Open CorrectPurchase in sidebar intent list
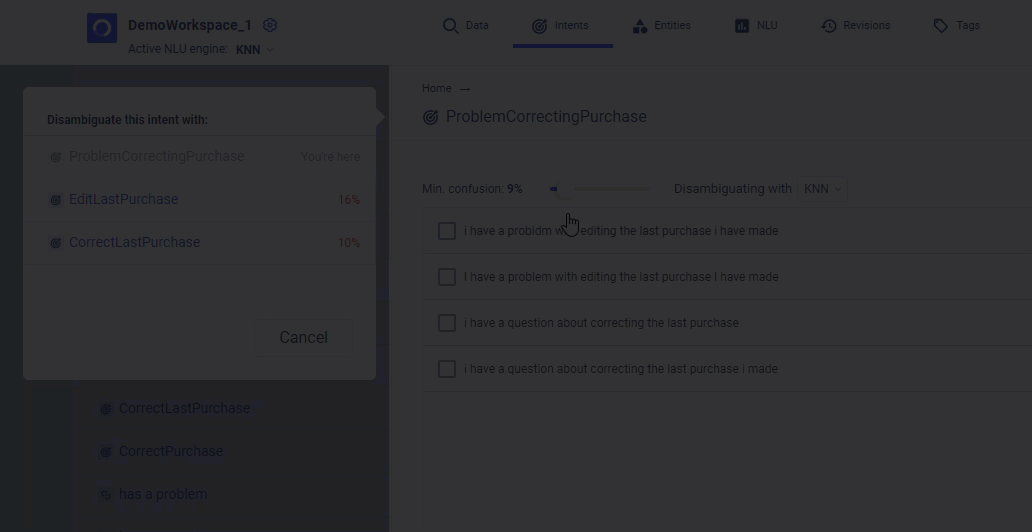 click(170, 451)
